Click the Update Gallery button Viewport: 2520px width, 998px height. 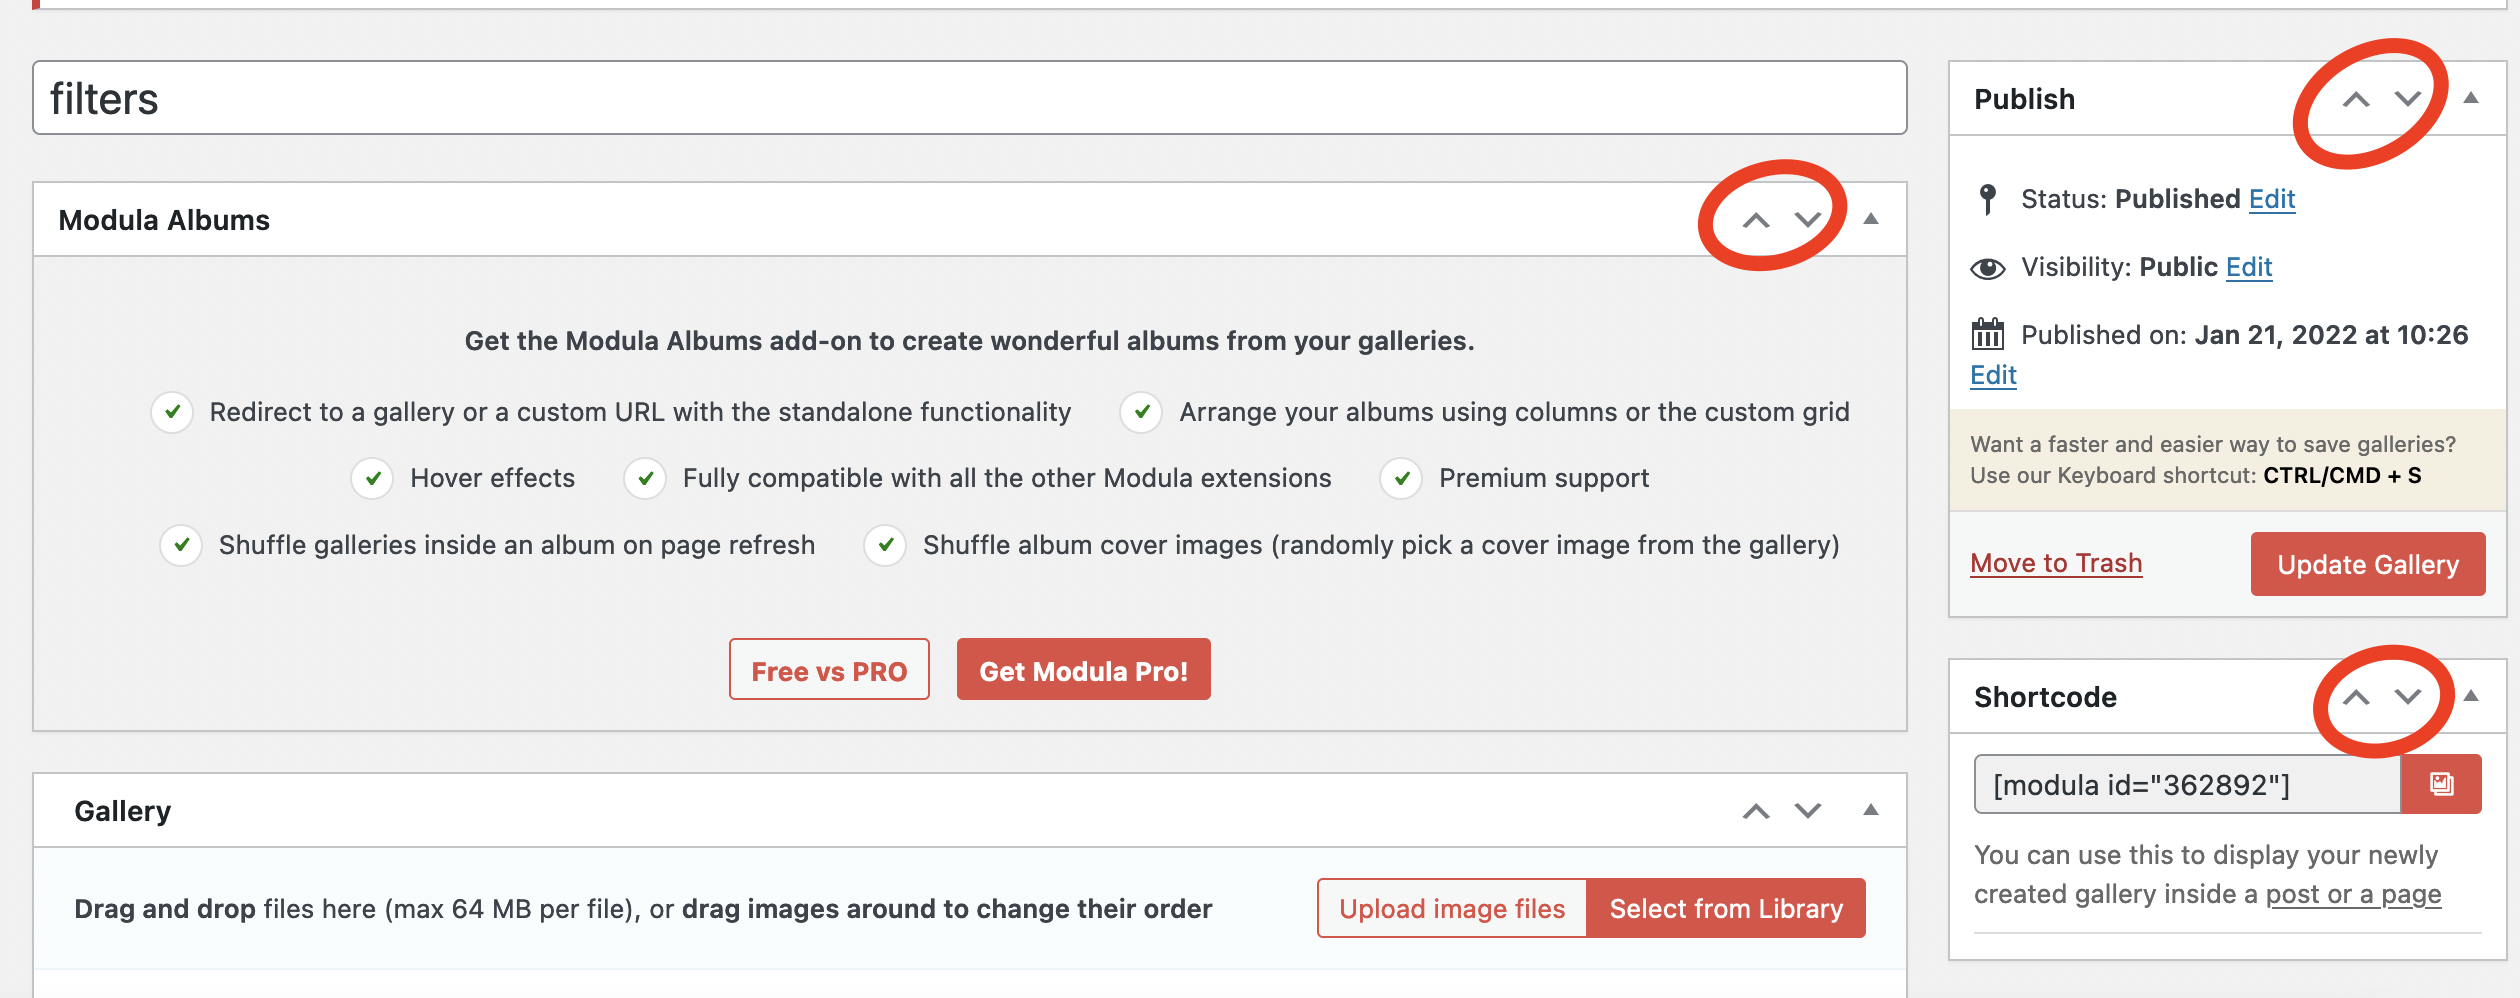click(x=2367, y=563)
